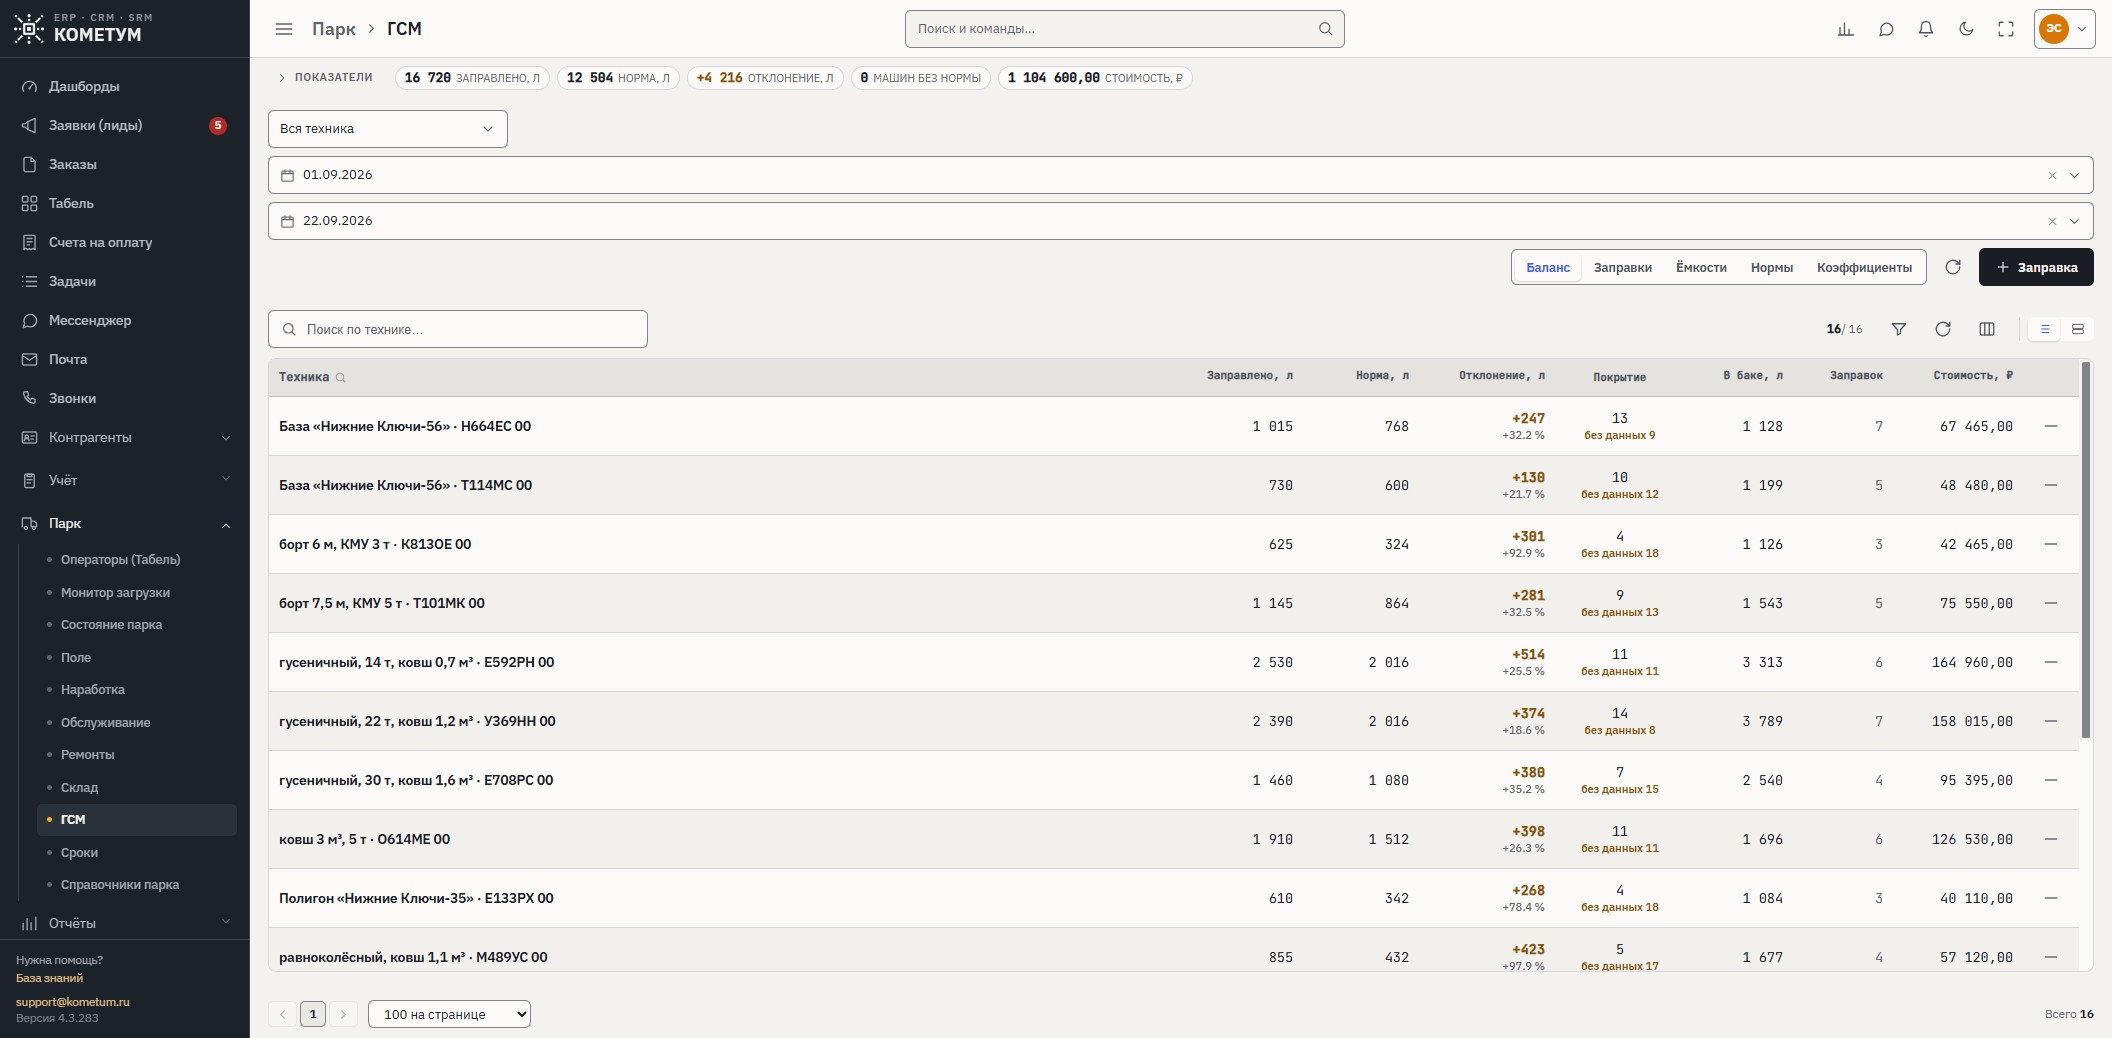Expand the 01.09.2026 date picker chevron
The image size is (2112, 1038).
(x=2074, y=175)
